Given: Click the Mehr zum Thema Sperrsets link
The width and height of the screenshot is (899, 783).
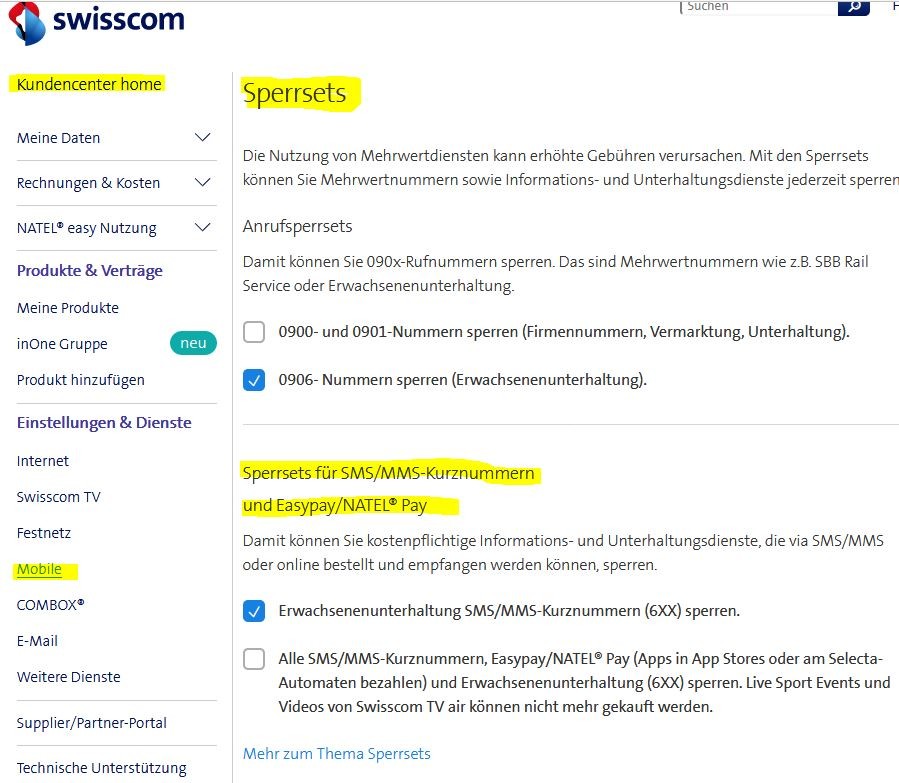Looking at the screenshot, I should click(x=335, y=753).
